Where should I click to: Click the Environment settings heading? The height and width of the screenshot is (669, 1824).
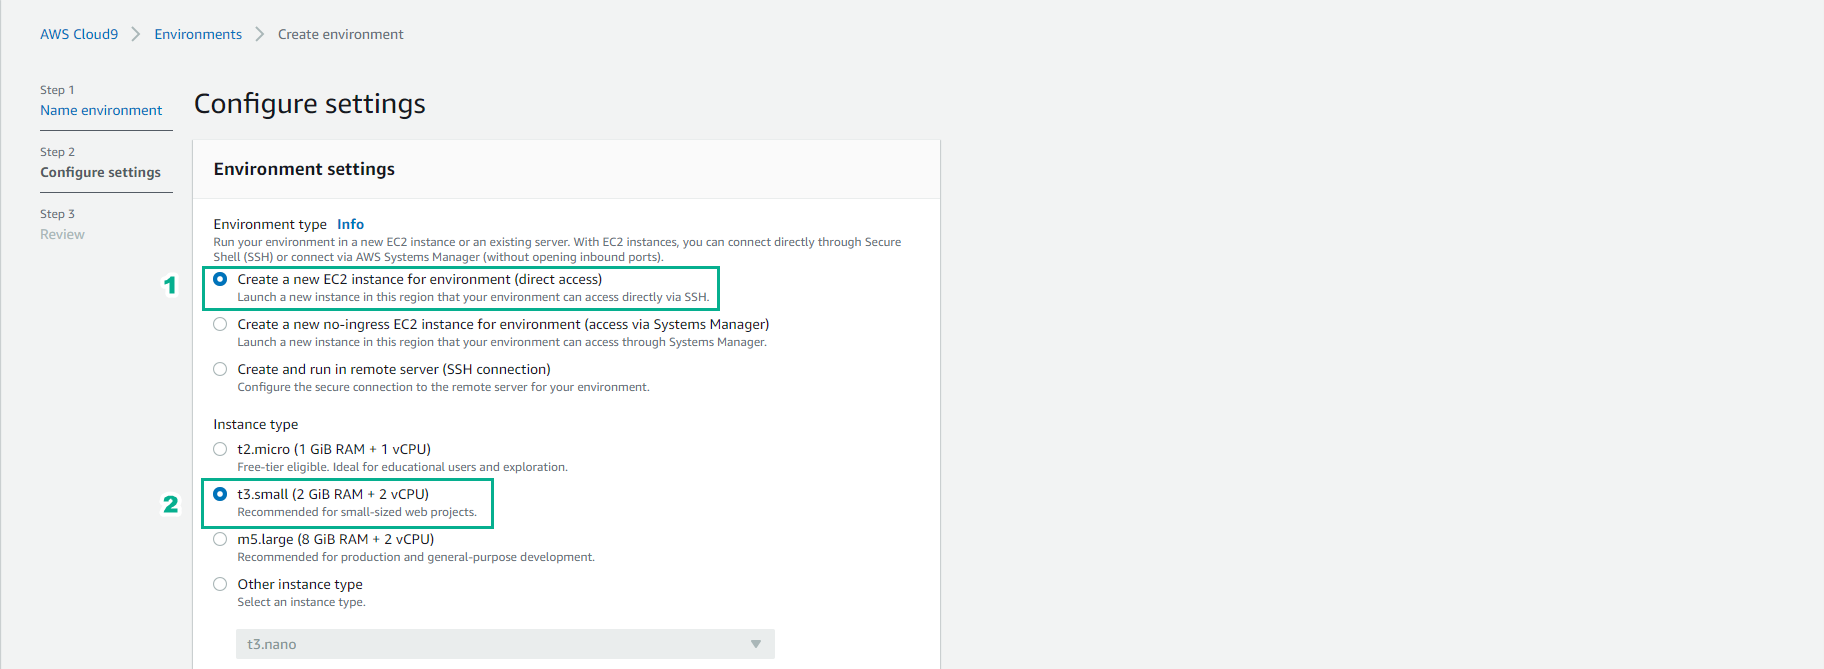[x=304, y=169]
